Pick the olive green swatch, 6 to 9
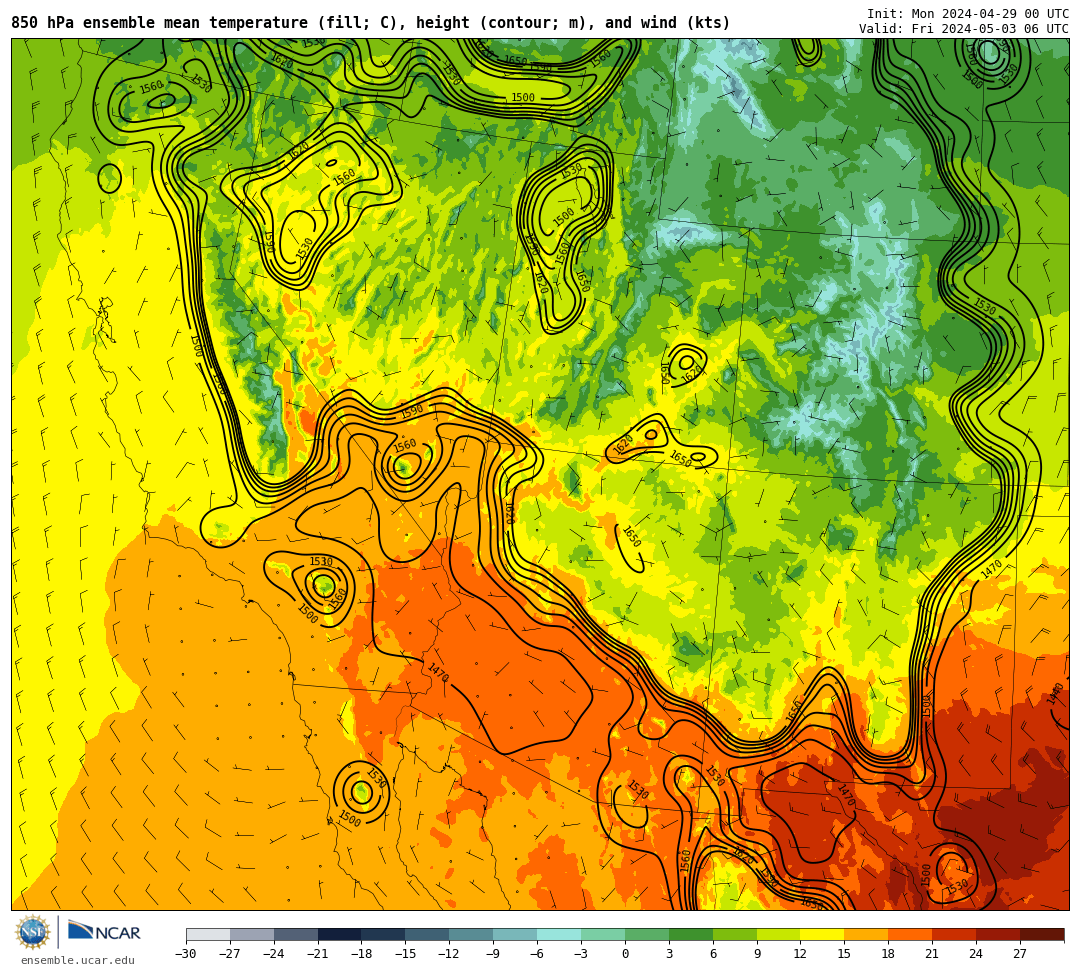 point(735,934)
